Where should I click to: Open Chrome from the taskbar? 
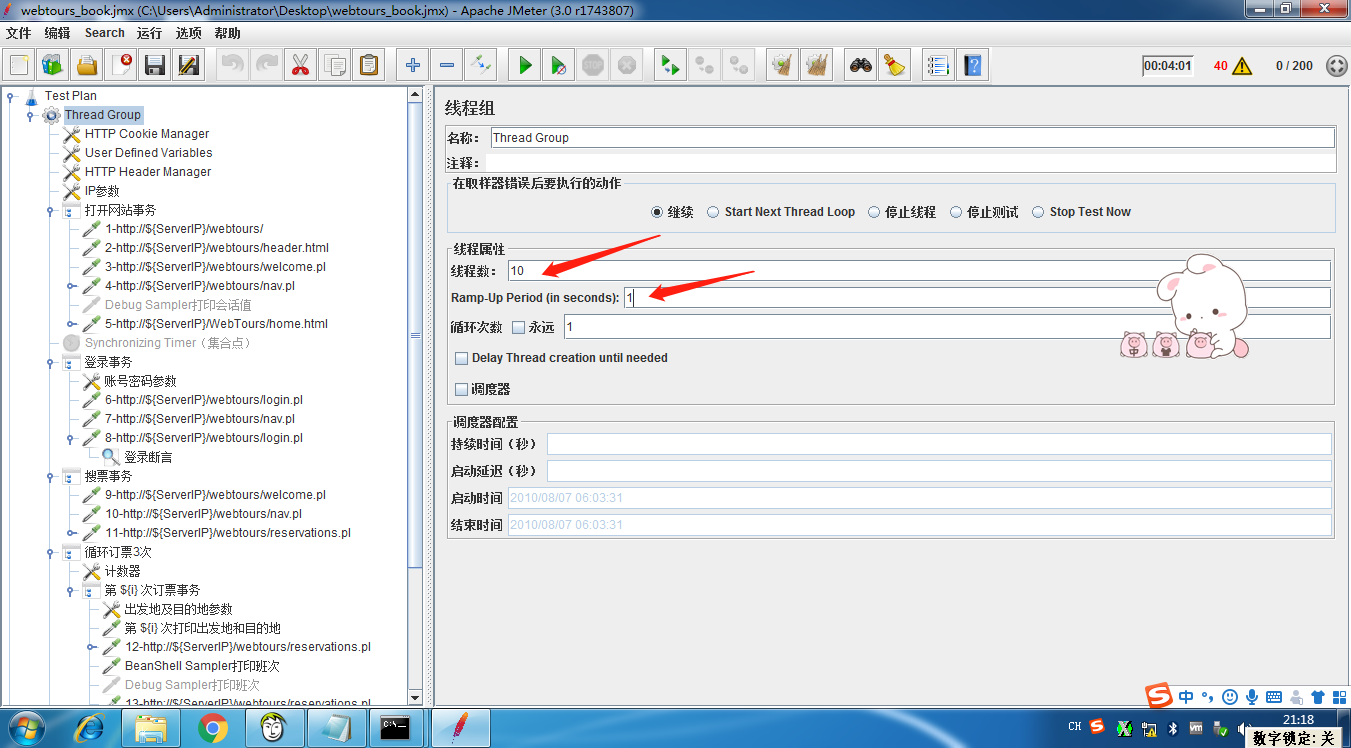tap(213, 728)
